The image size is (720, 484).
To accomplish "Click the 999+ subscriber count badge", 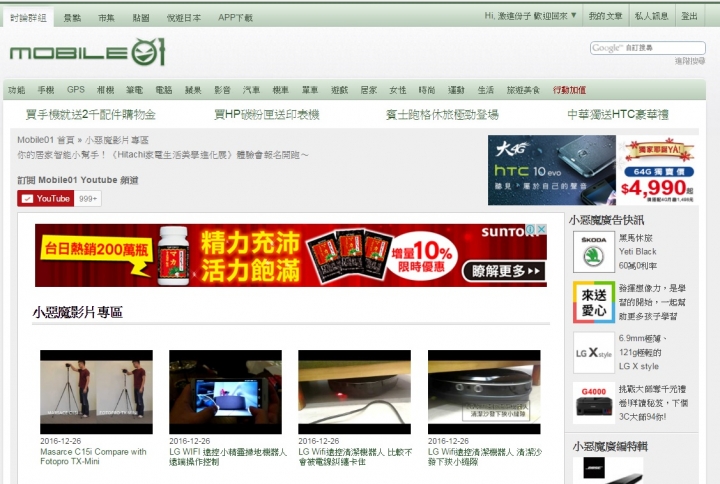I will tap(88, 199).
